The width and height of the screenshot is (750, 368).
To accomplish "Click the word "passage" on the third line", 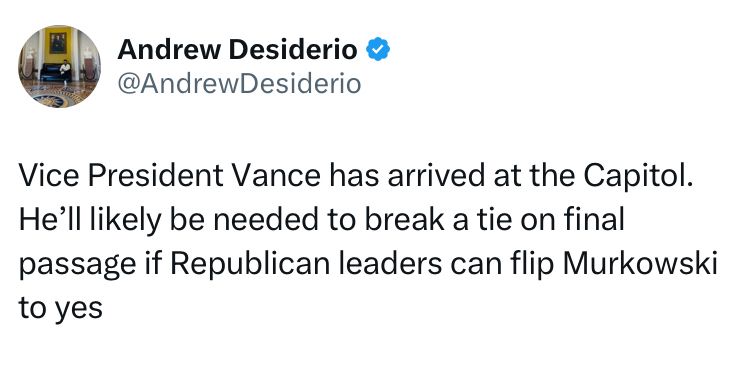I will click(x=77, y=268).
